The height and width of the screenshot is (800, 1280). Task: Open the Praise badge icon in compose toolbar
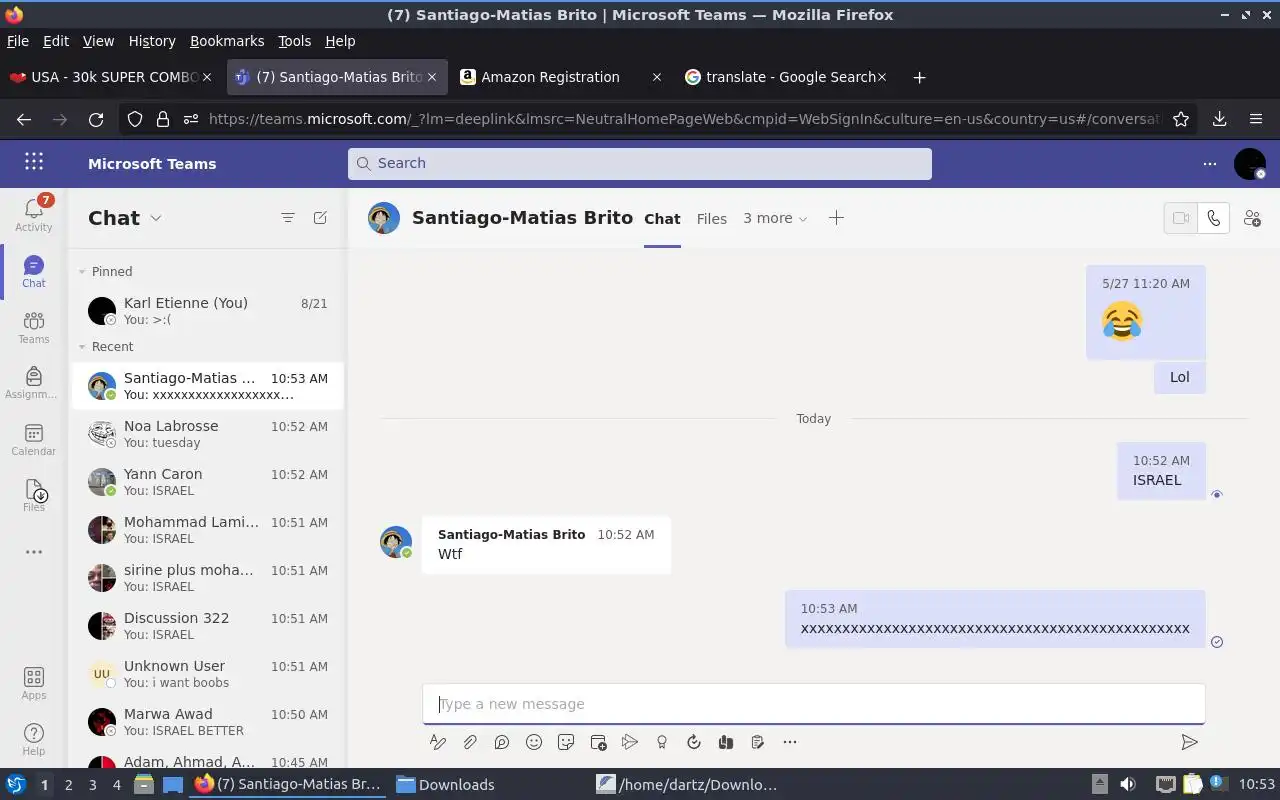click(662, 742)
